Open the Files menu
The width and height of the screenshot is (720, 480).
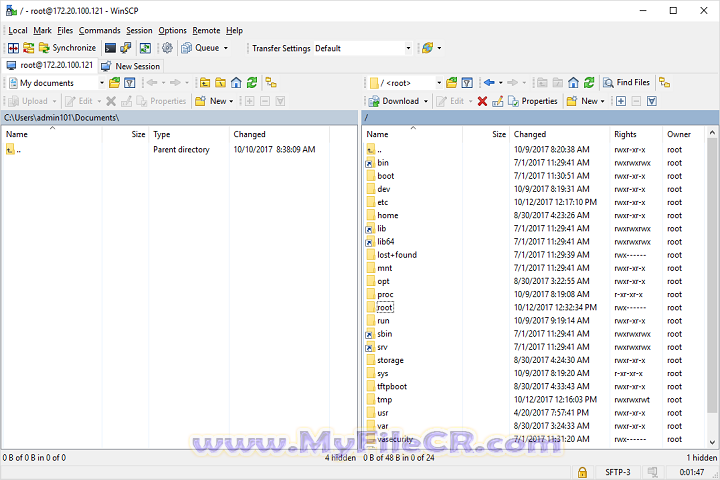click(65, 30)
